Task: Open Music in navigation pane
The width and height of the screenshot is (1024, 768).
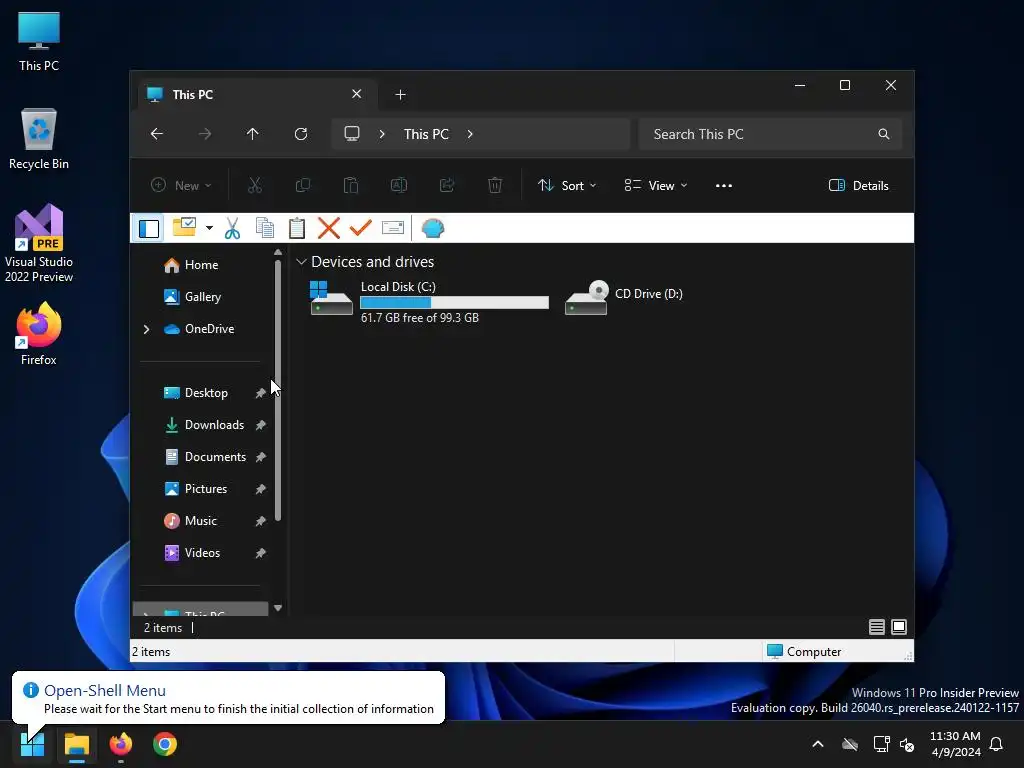Action: click(x=200, y=520)
